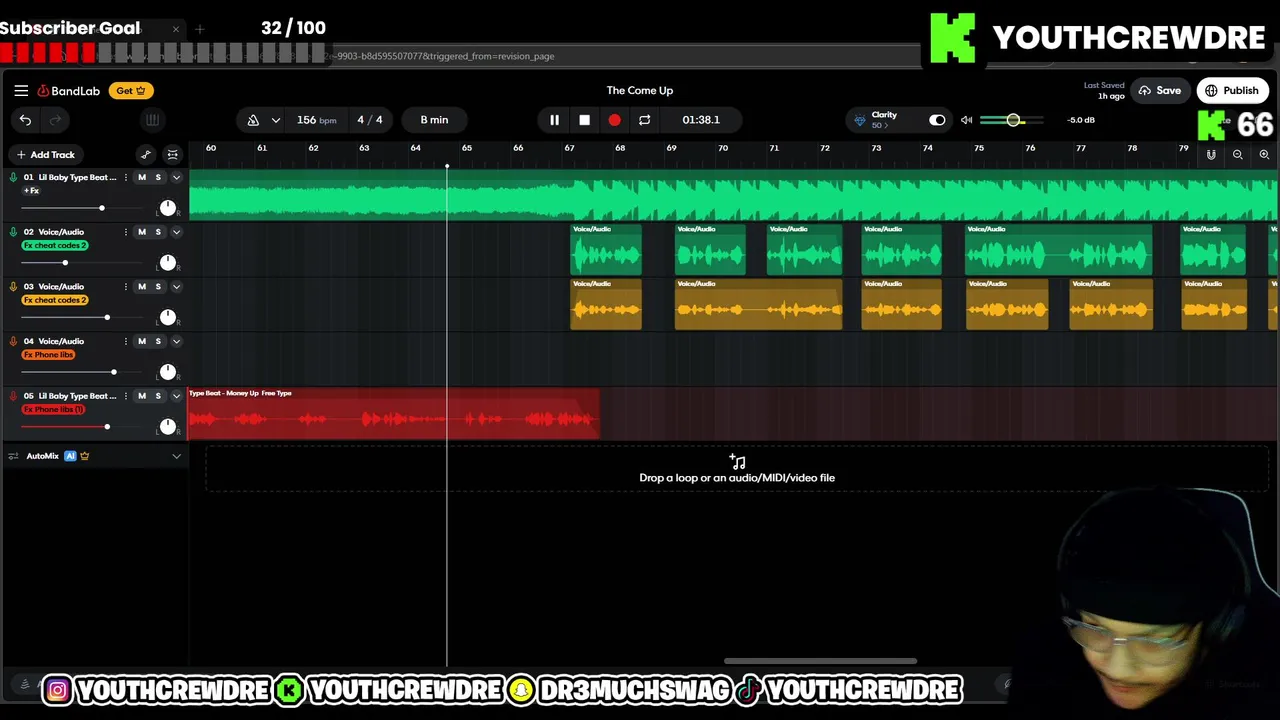Mute track 03 Voice/Audio
The image size is (1280, 720).
tap(142, 286)
